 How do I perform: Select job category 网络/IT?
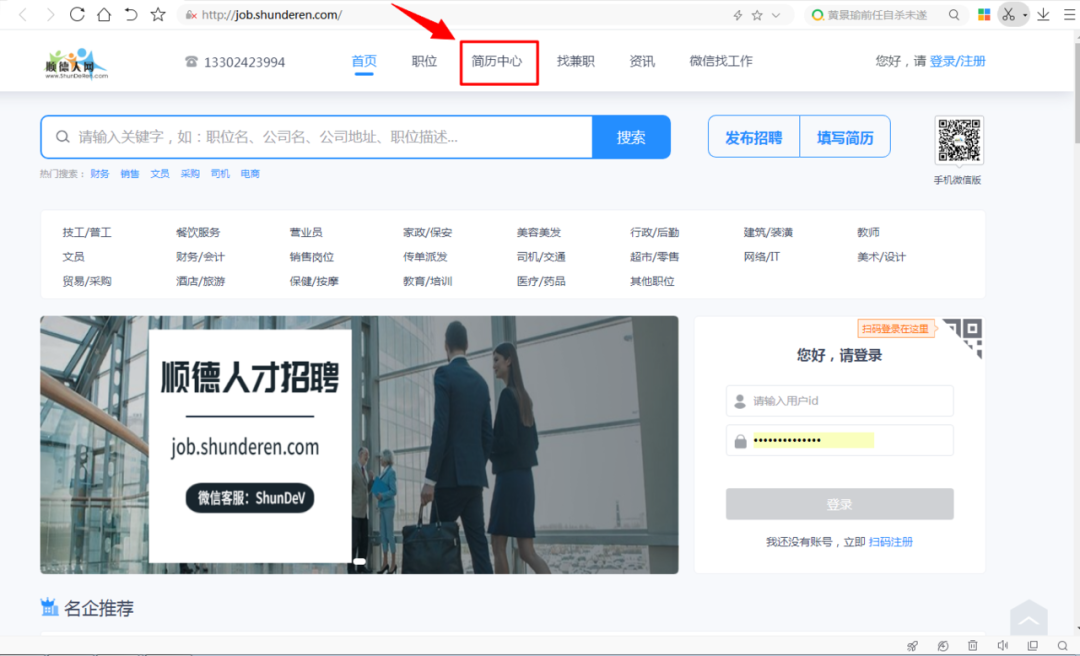point(762,256)
